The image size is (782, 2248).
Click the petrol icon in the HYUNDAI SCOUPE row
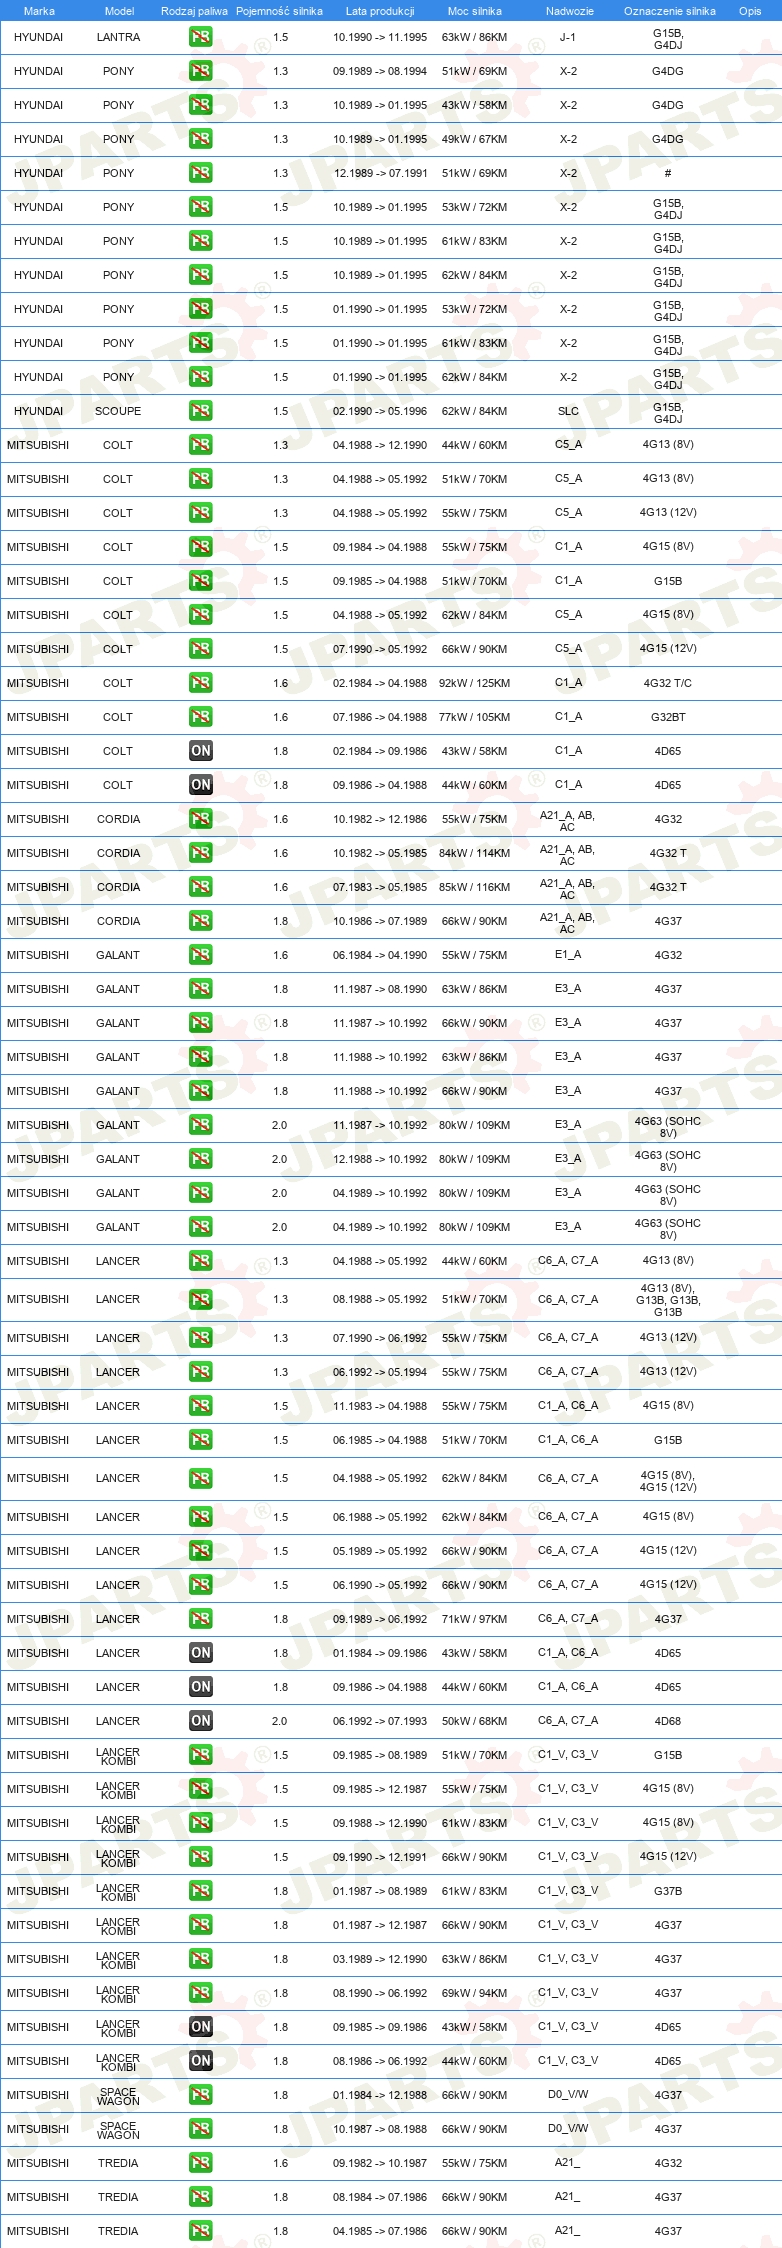[x=200, y=411]
